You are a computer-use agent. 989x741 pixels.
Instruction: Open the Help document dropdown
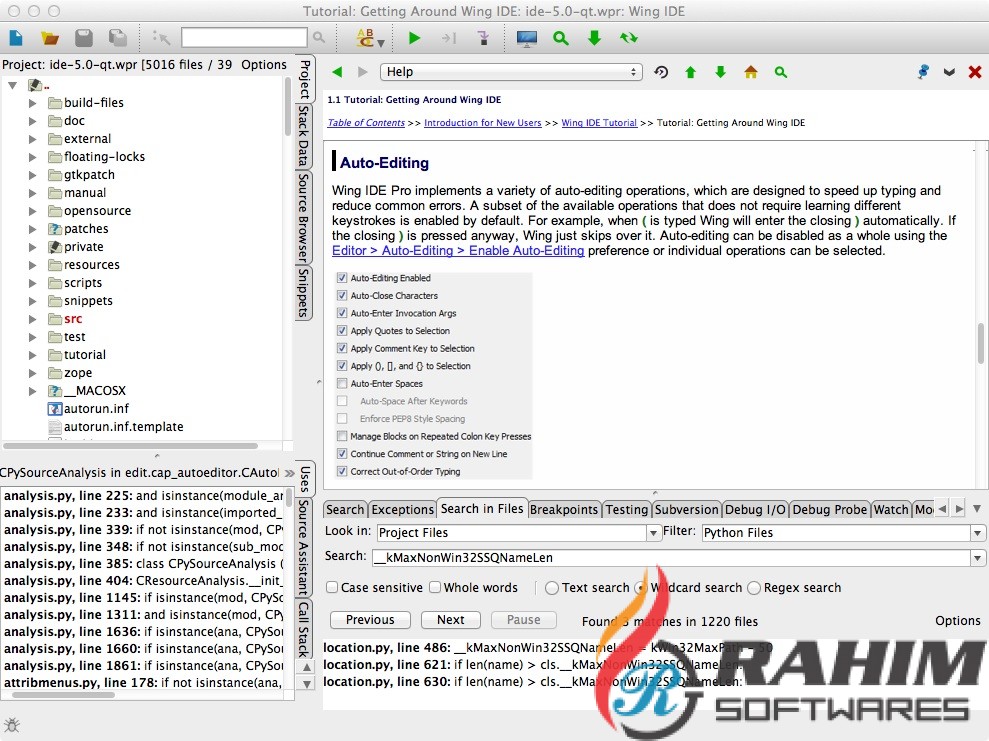coord(512,72)
